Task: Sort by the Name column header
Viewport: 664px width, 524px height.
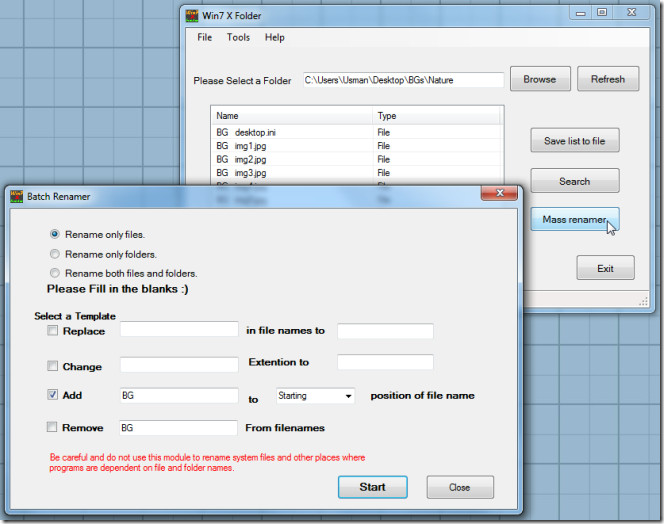Action: (x=292, y=116)
